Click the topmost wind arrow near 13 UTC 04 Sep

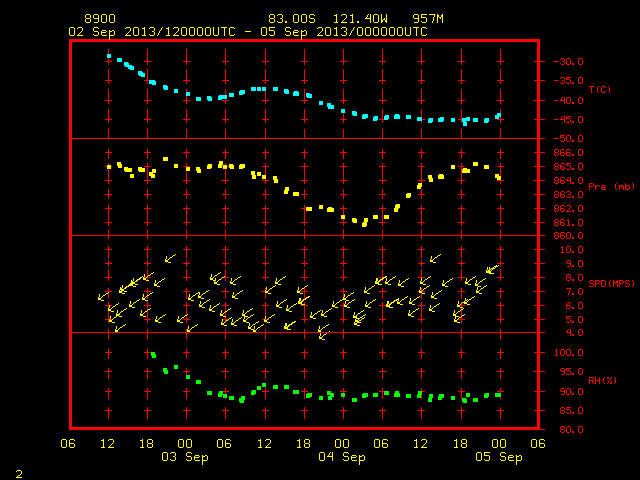coord(436,258)
